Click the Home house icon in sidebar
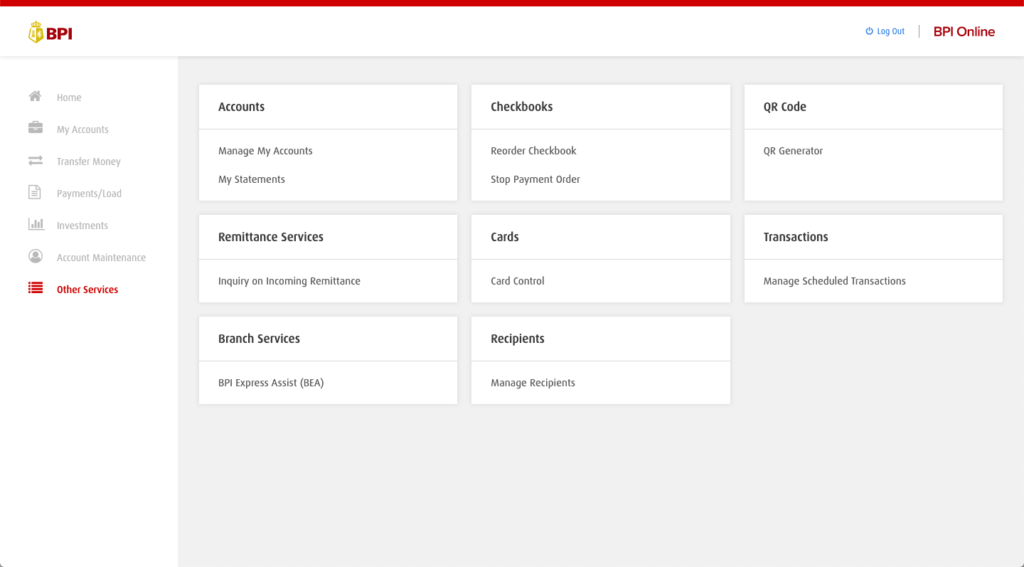This screenshot has height=567, width=1024. pos(35,97)
